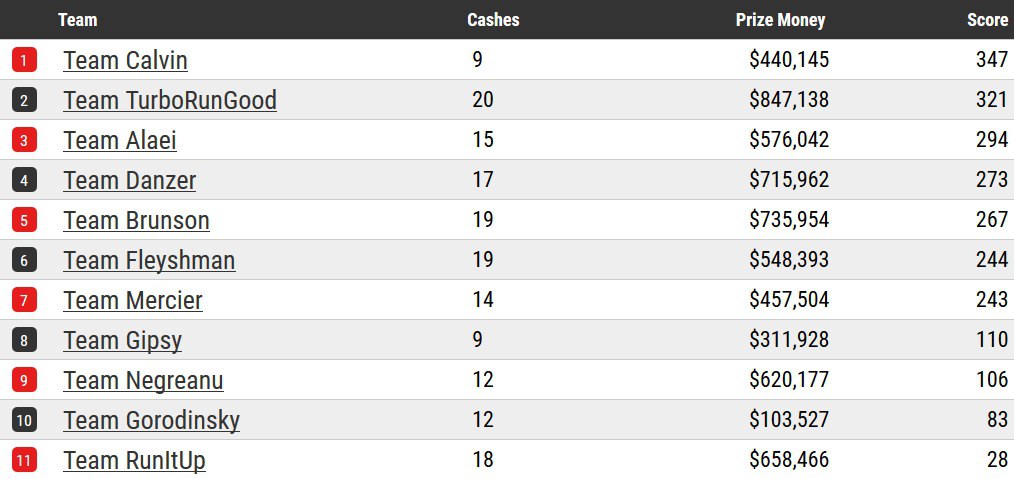The width and height of the screenshot is (1014, 479).
Task: Sort by the Score column header
Action: click(x=987, y=19)
